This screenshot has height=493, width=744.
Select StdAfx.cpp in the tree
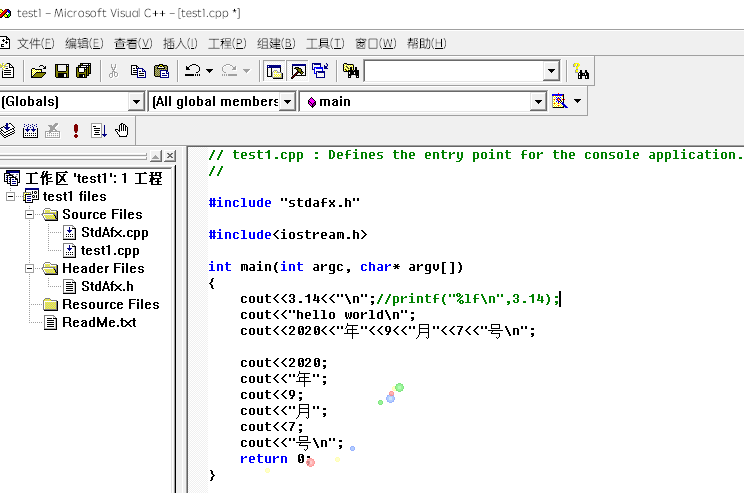click(114, 232)
